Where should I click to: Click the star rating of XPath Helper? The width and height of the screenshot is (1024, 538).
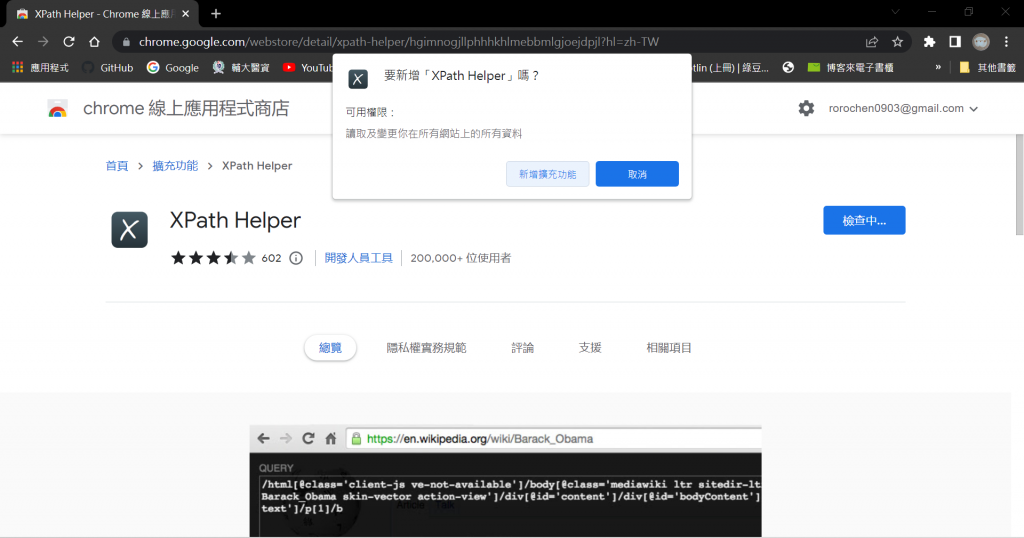point(213,258)
